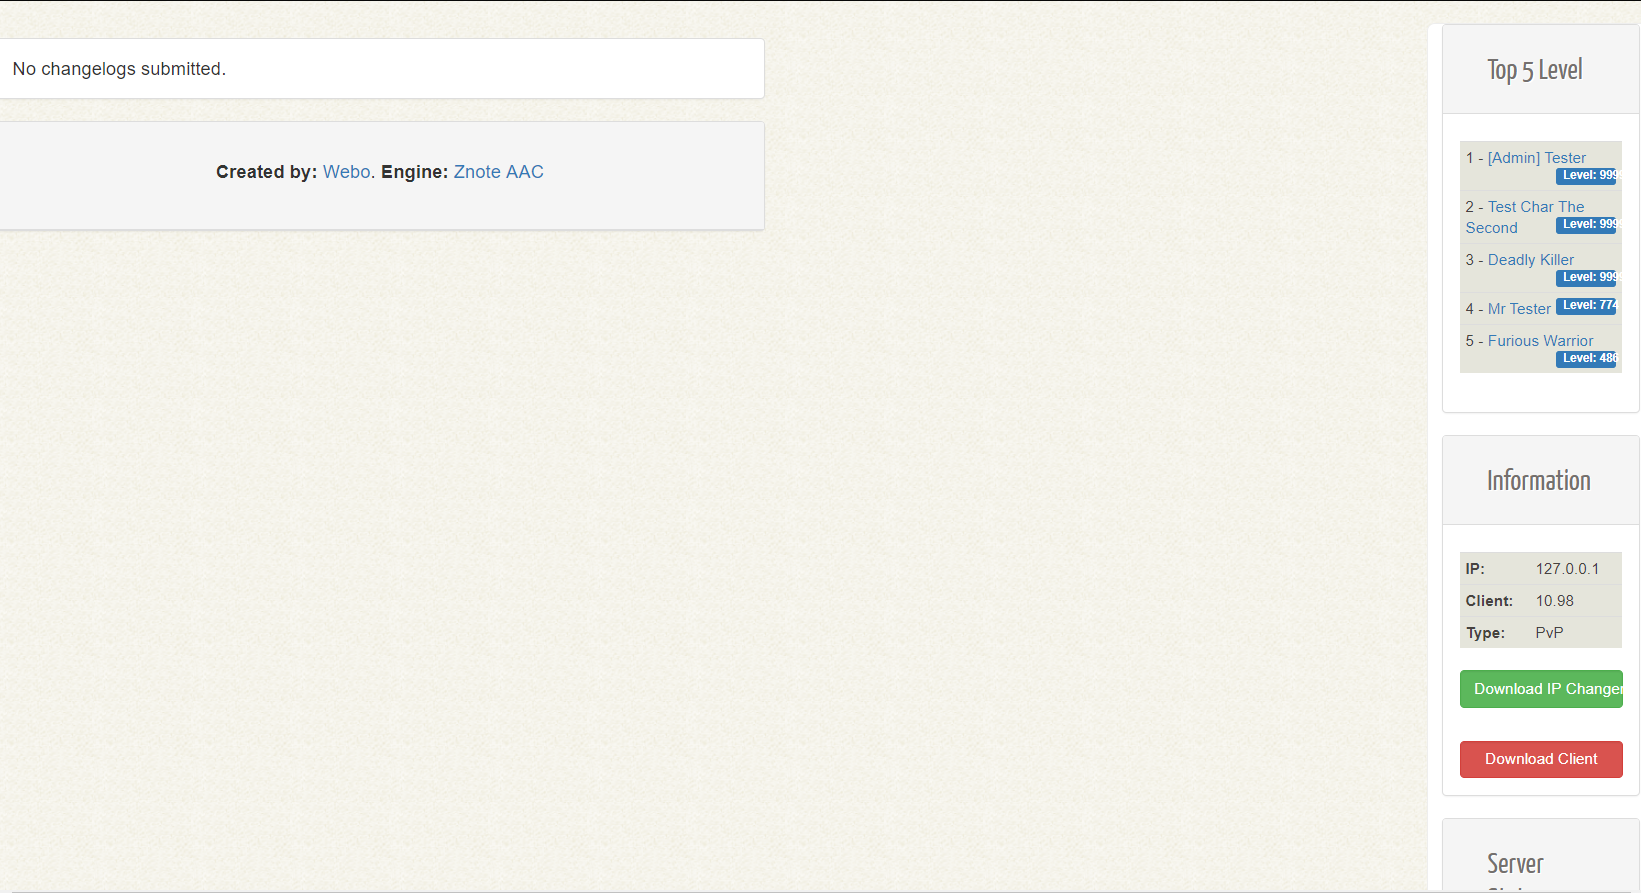This screenshot has height=893, width=1641.
Task: Click the Level badge next to Mr Tester
Action: (1587, 306)
